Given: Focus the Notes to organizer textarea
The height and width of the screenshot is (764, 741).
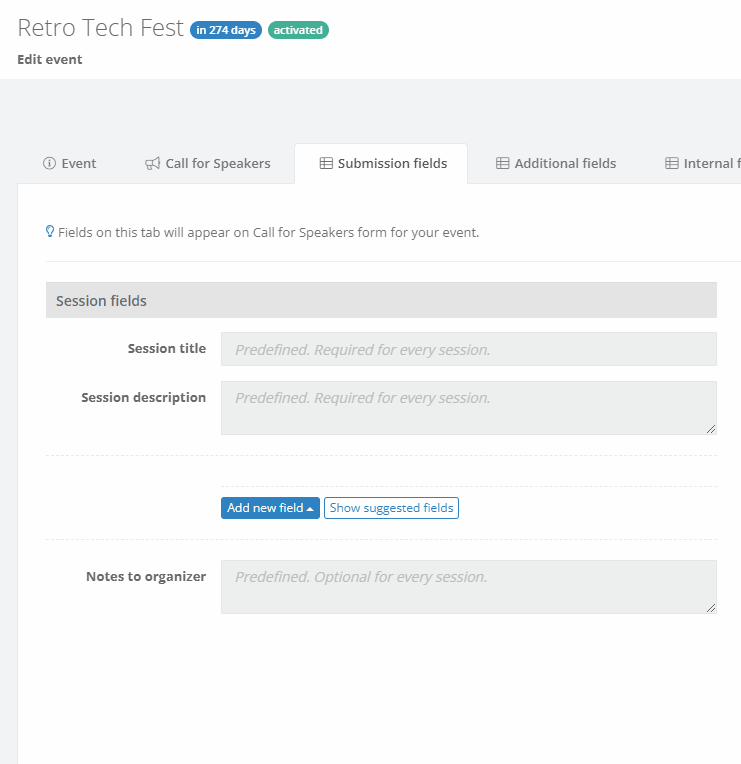Looking at the screenshot, I should click(x=468, y=587).
